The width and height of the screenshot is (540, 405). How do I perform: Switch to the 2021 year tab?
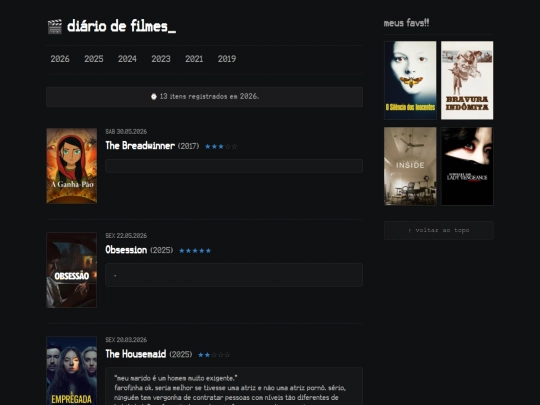pos(194,59)
